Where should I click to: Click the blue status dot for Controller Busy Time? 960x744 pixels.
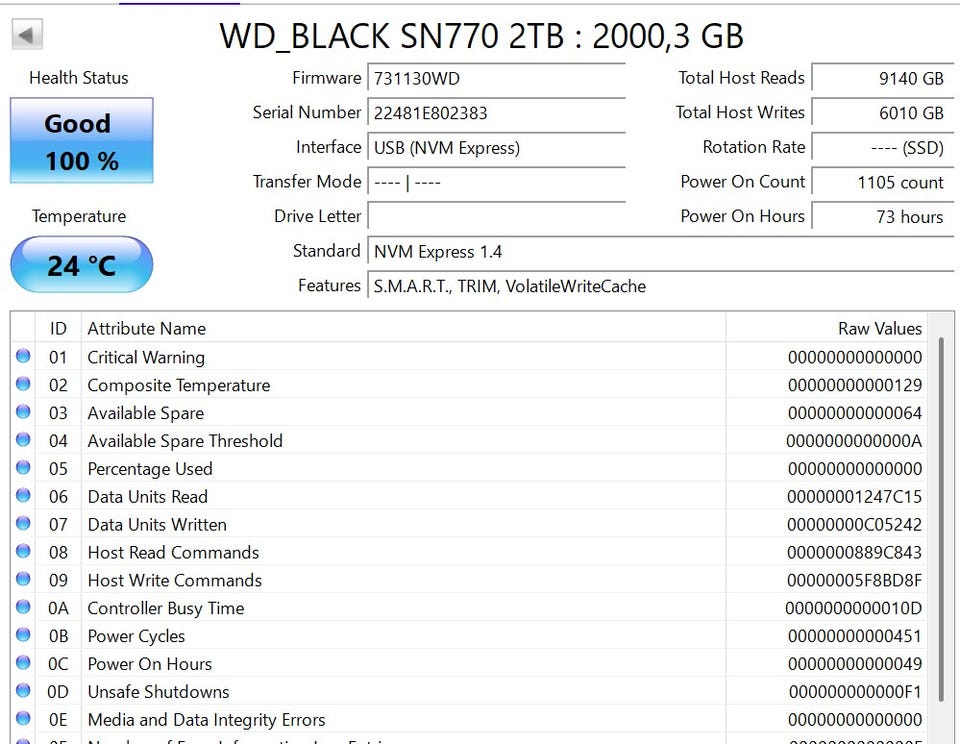click(23, 607)
